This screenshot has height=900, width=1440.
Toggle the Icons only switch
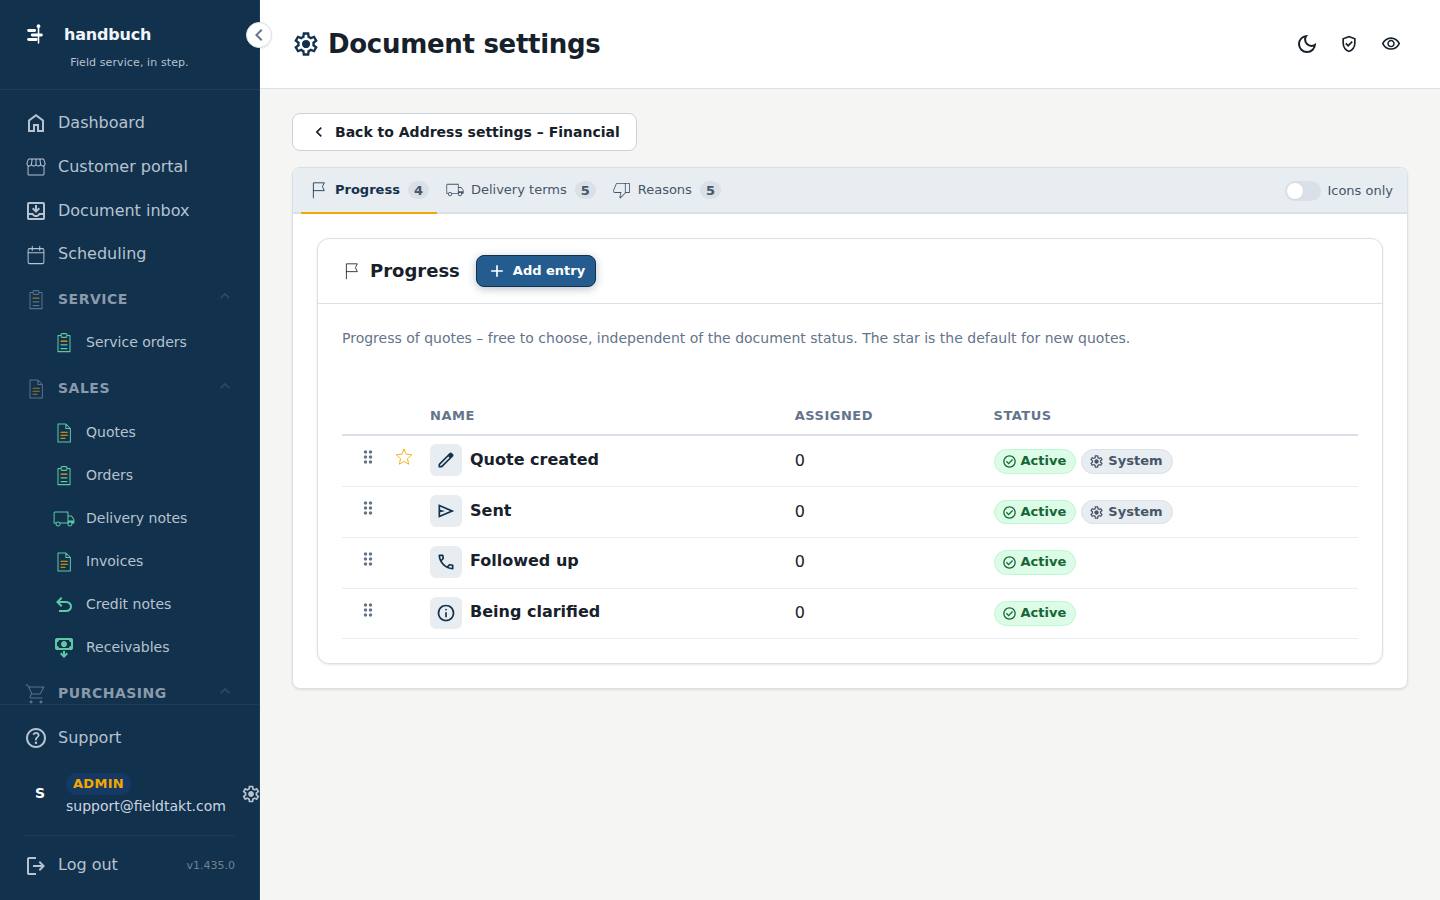pyautogui.click(x=1302, y=191)
